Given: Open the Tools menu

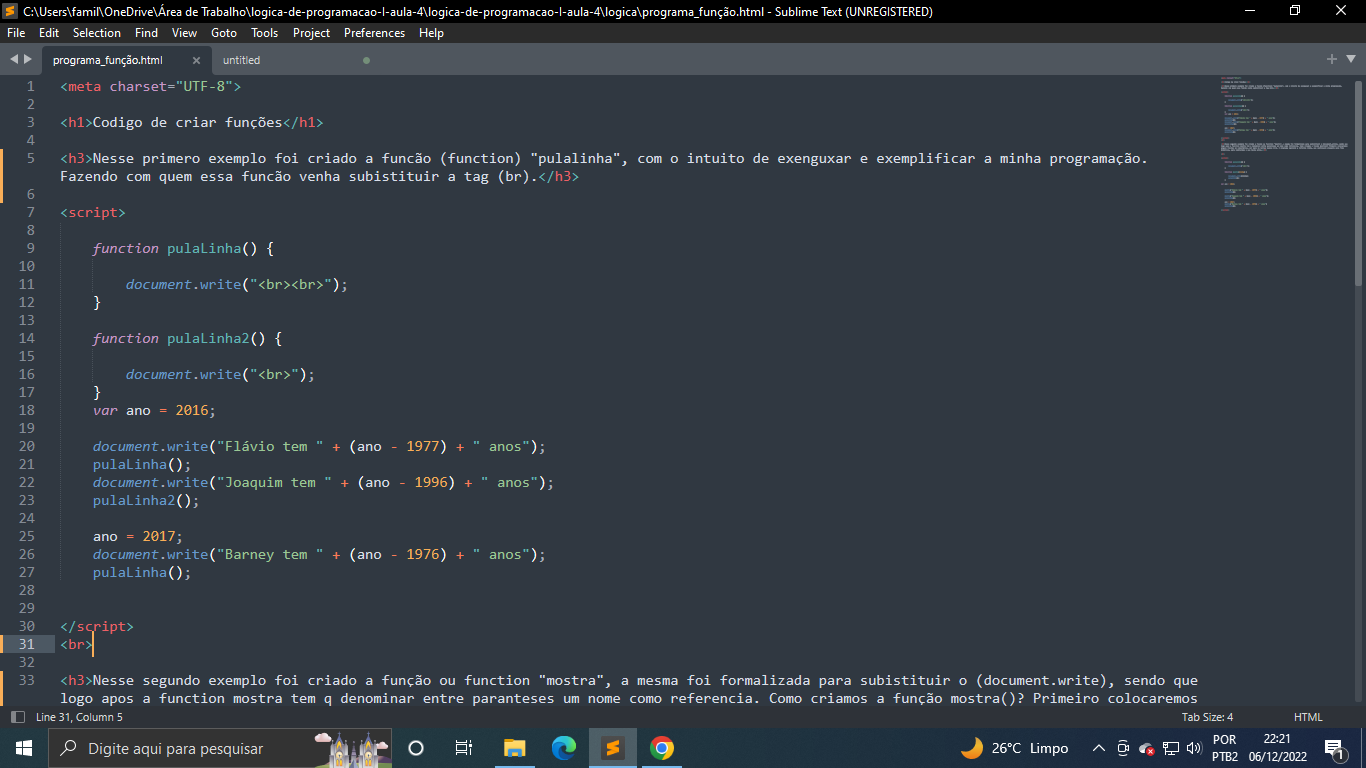Looking at the screenshot, I should (265, 33).
